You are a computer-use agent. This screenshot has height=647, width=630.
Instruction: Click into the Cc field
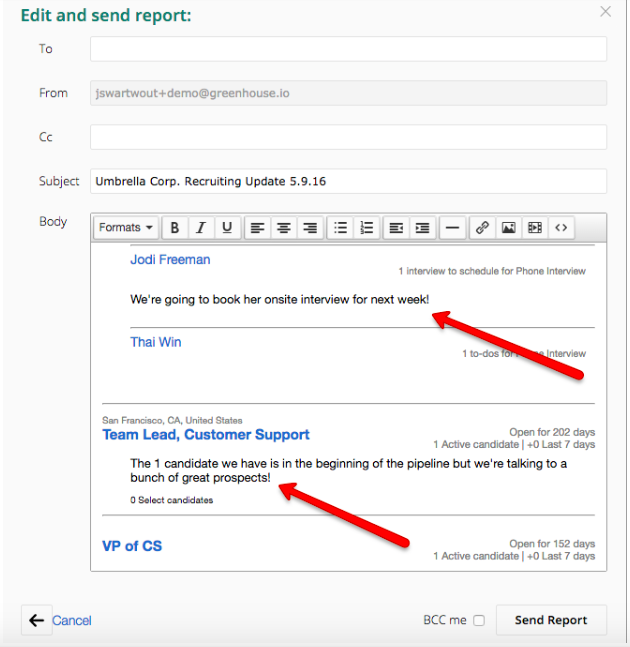349,137
